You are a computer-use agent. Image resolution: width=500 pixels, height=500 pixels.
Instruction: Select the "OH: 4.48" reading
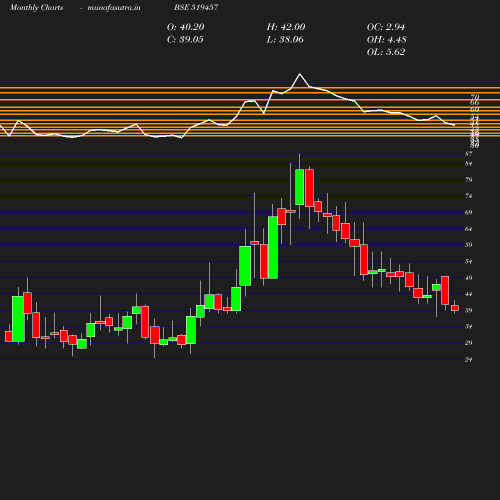[x=386, y=39]
